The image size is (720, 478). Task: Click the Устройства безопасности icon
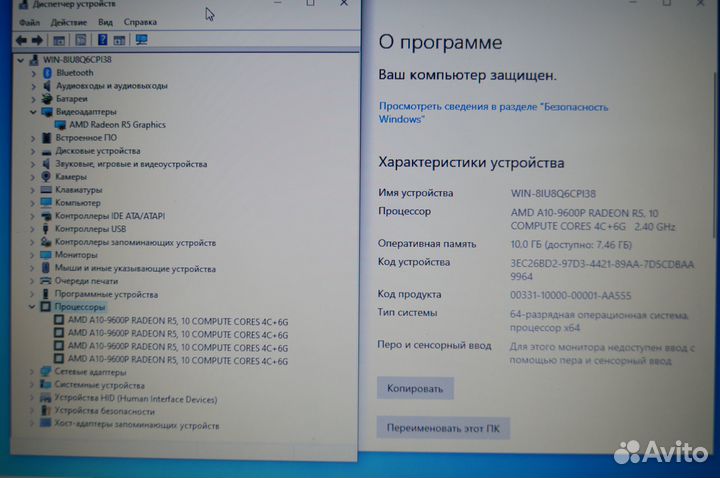(45, 411)
